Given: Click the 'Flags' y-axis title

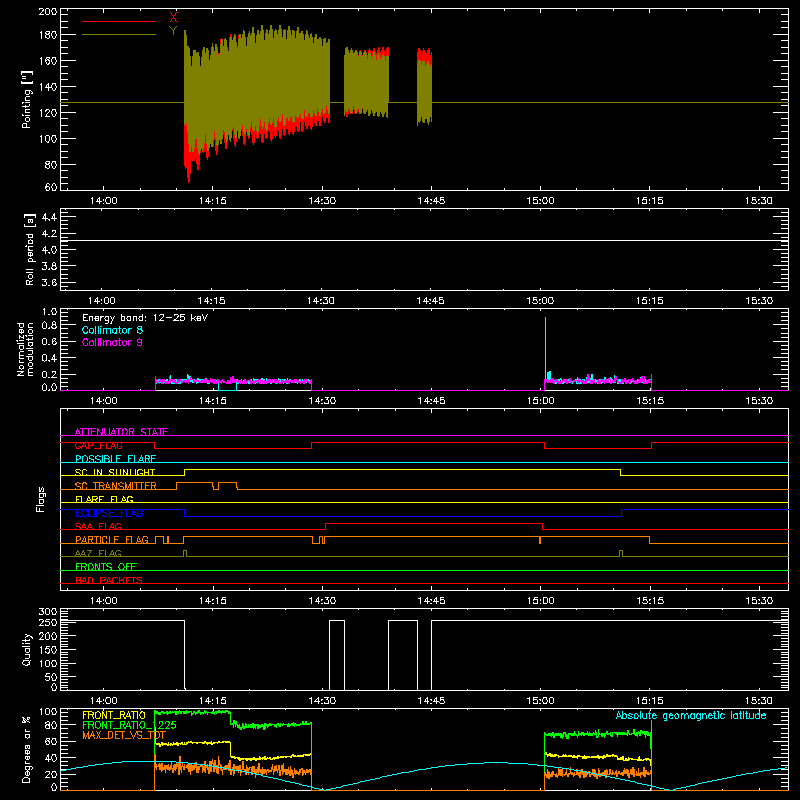Looking at the screenshot, I should coord(40,499).
